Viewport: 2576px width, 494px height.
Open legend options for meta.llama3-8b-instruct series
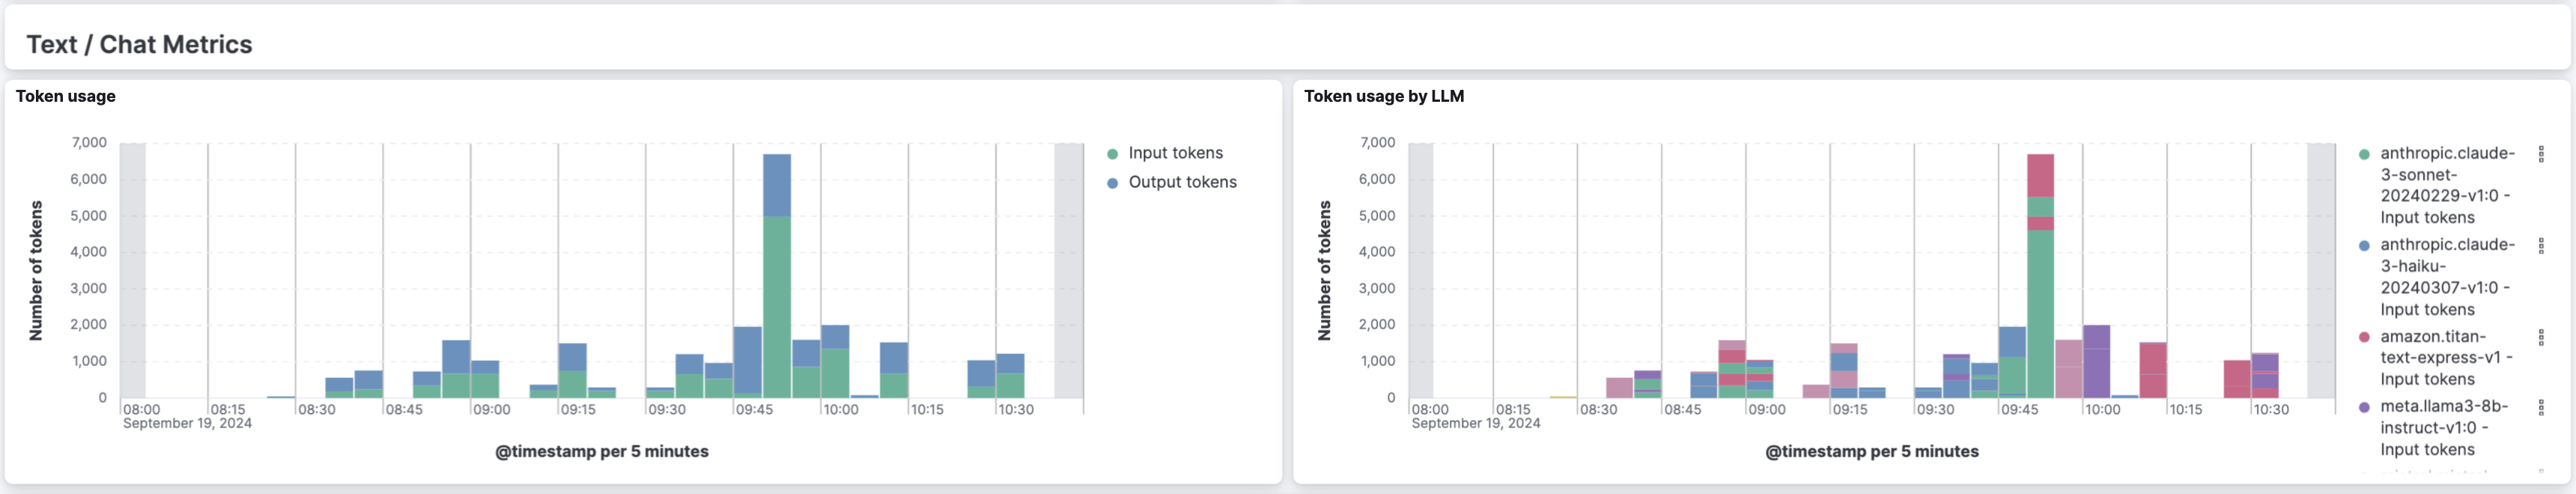2541,407
